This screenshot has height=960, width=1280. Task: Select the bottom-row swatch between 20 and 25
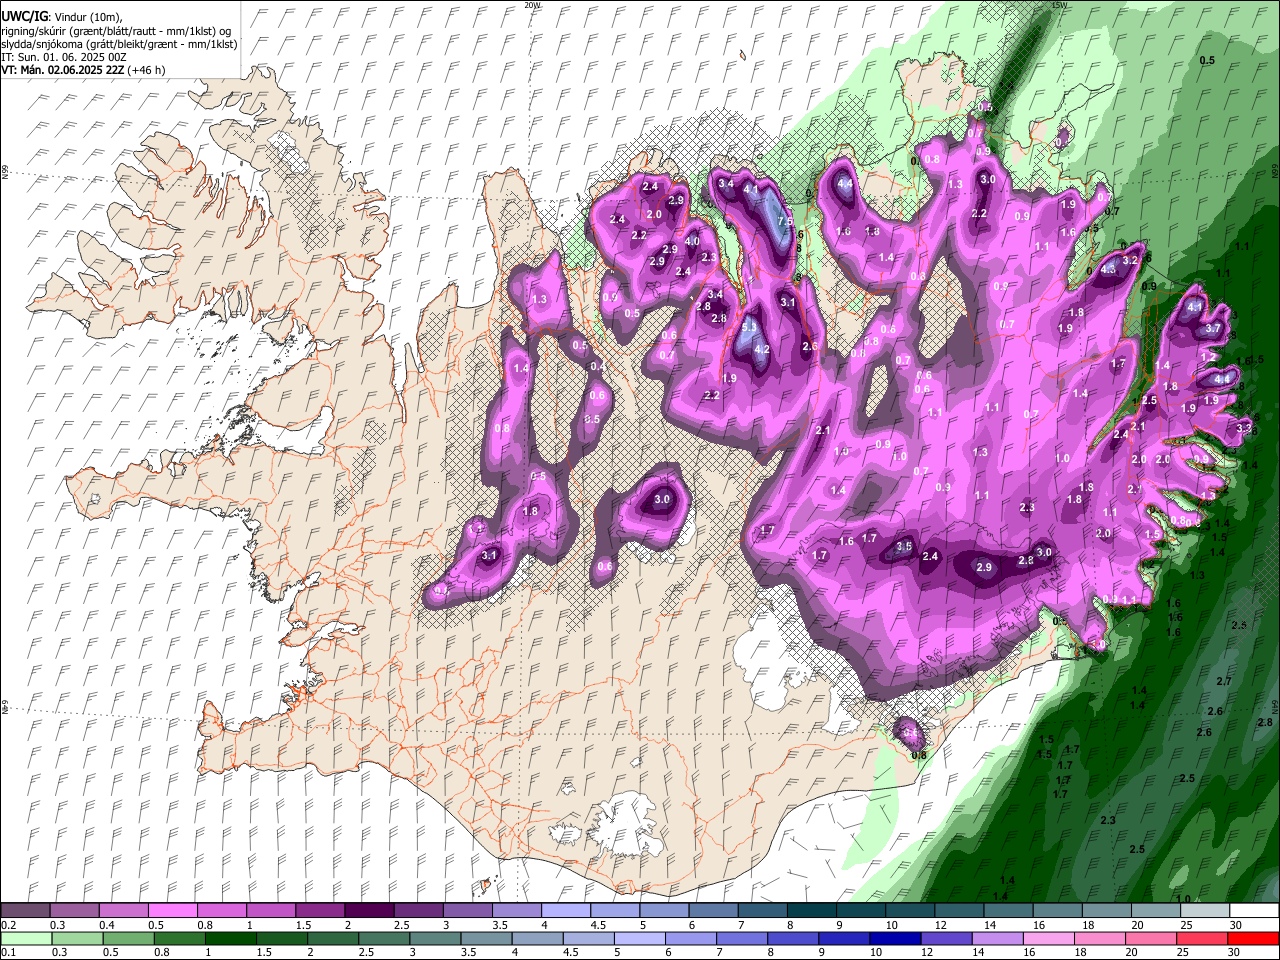pyautogui.click(x=1150, y=938)
